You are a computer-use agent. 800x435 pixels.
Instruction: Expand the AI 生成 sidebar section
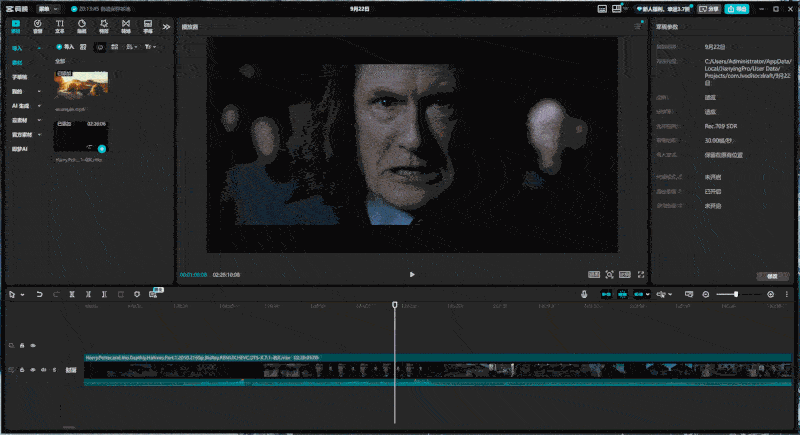tap(39, 106)
